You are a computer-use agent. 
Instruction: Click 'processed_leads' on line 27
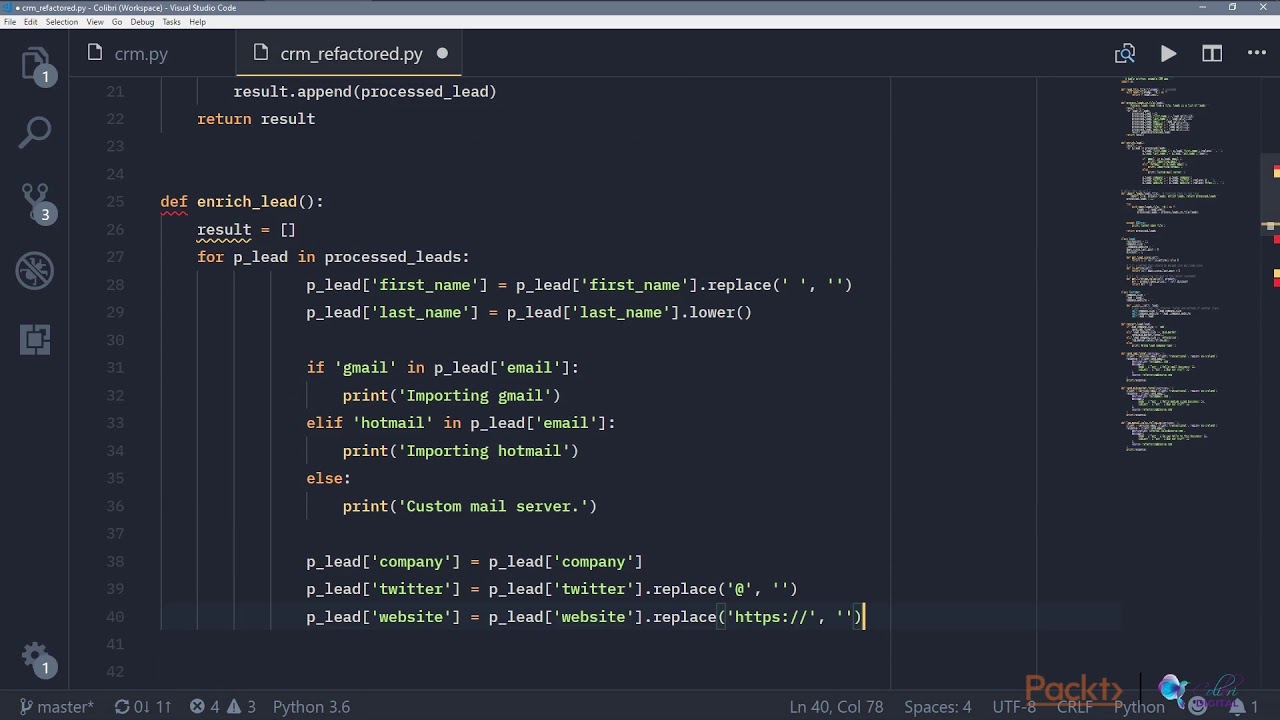pos(392,257)
